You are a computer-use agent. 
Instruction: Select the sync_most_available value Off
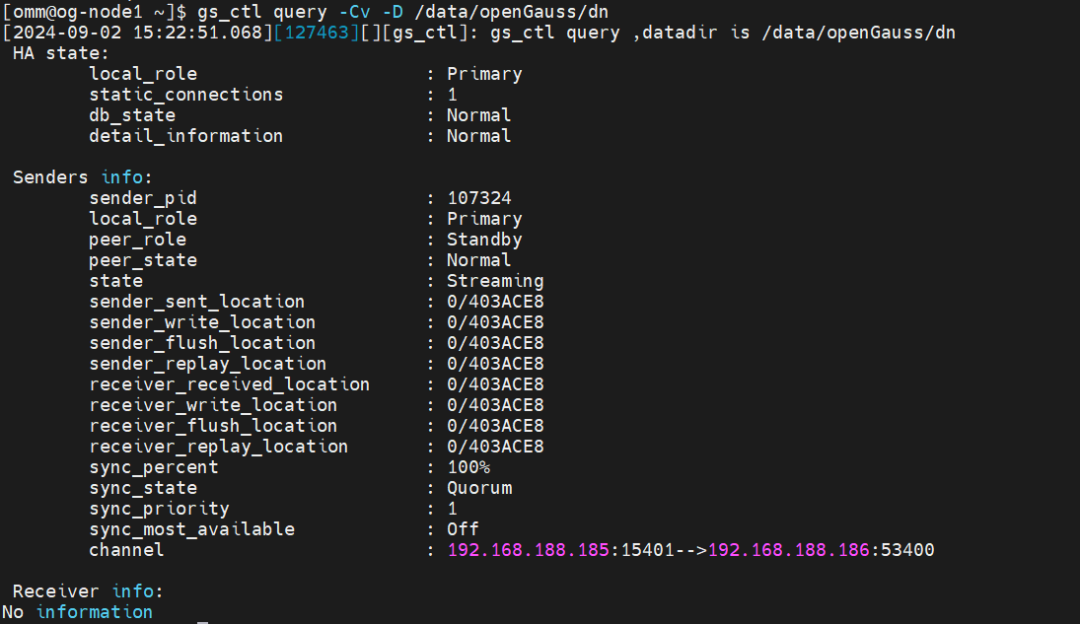pyautogui.click(x=463, y=529)
